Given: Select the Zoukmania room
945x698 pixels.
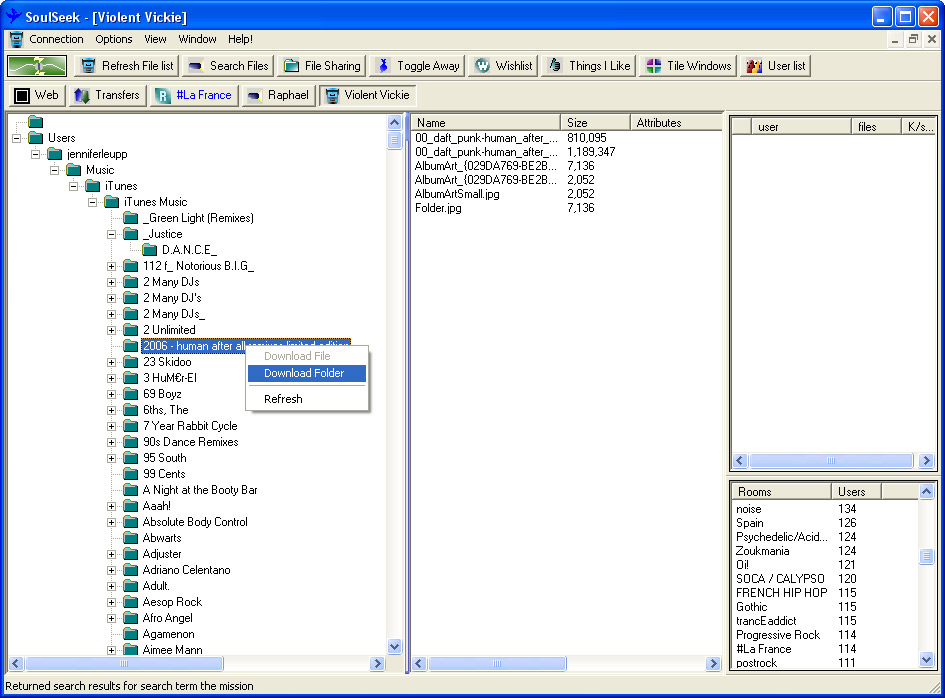Looking at the screenshot, I should 762,551.
